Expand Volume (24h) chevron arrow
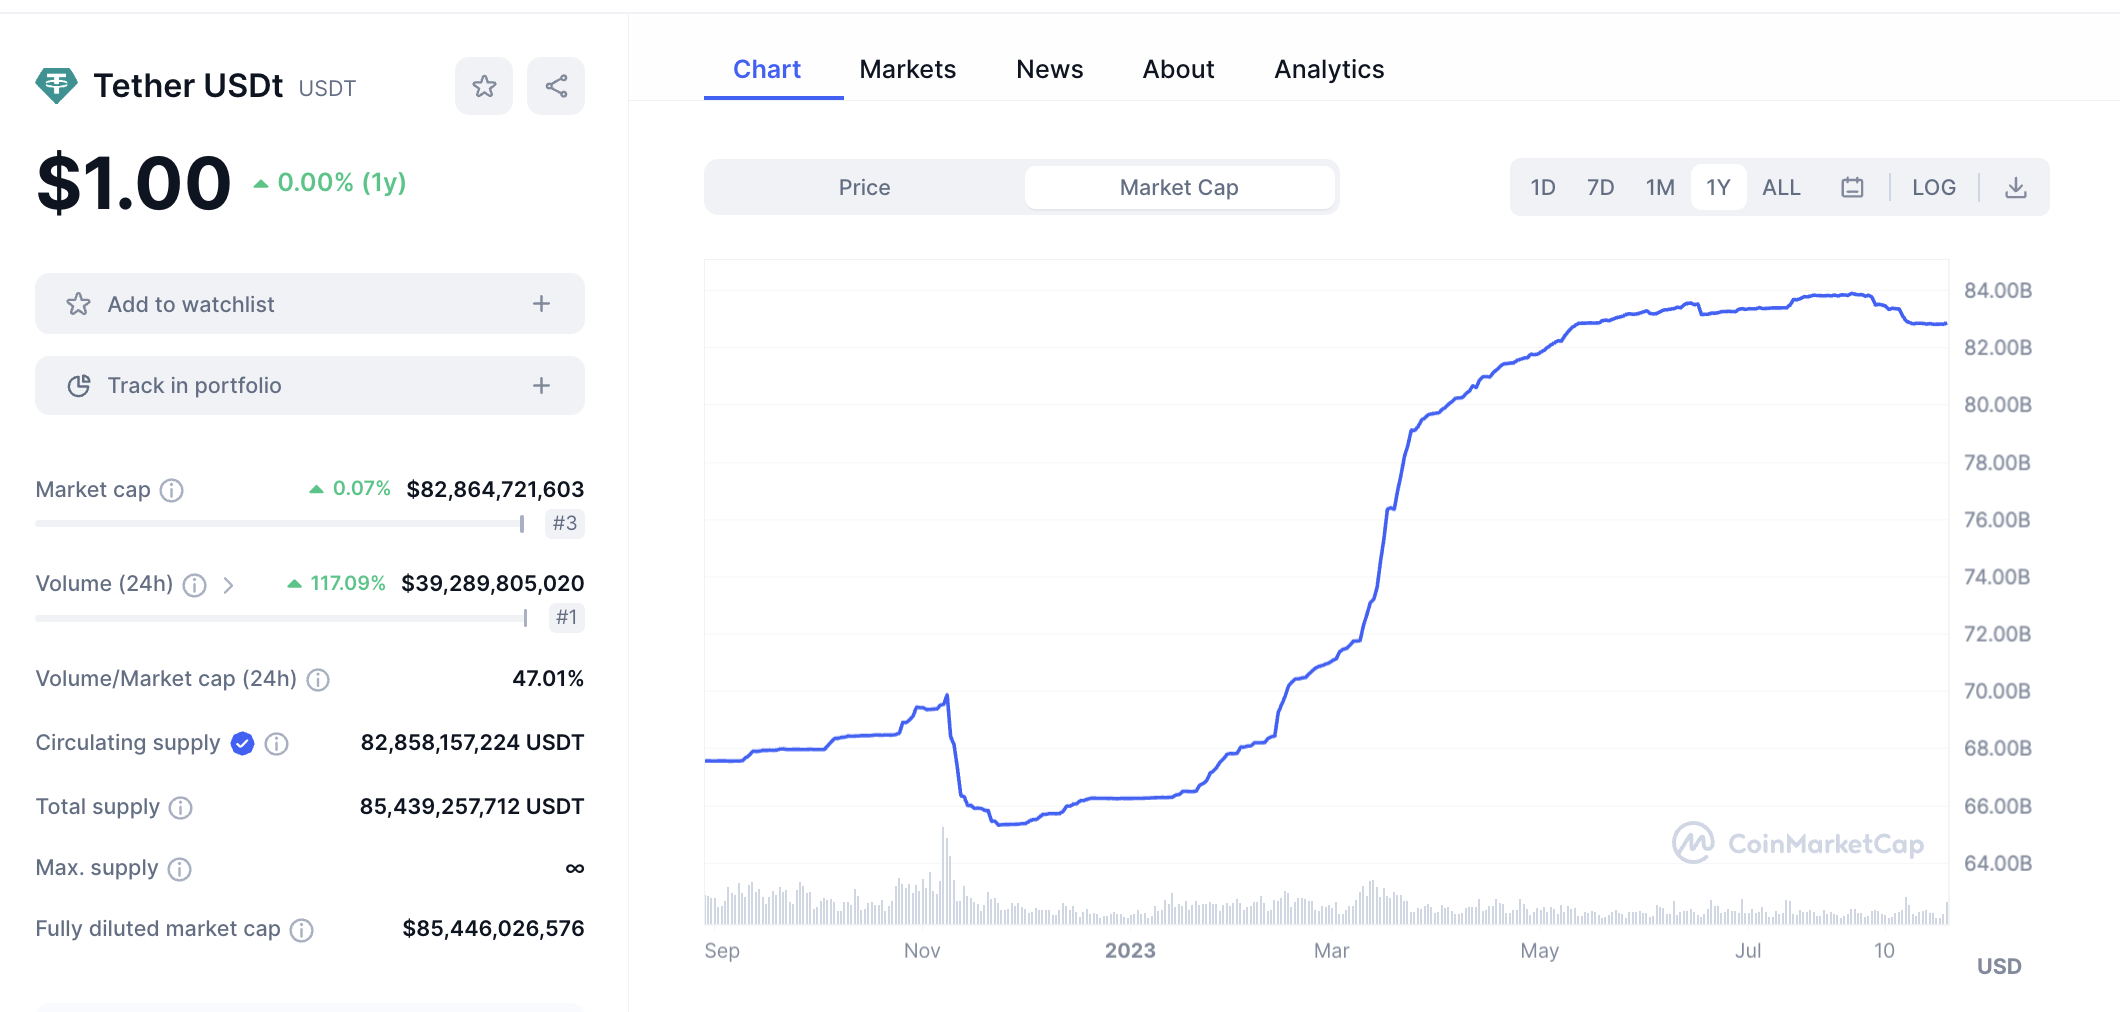 (228, 585)
